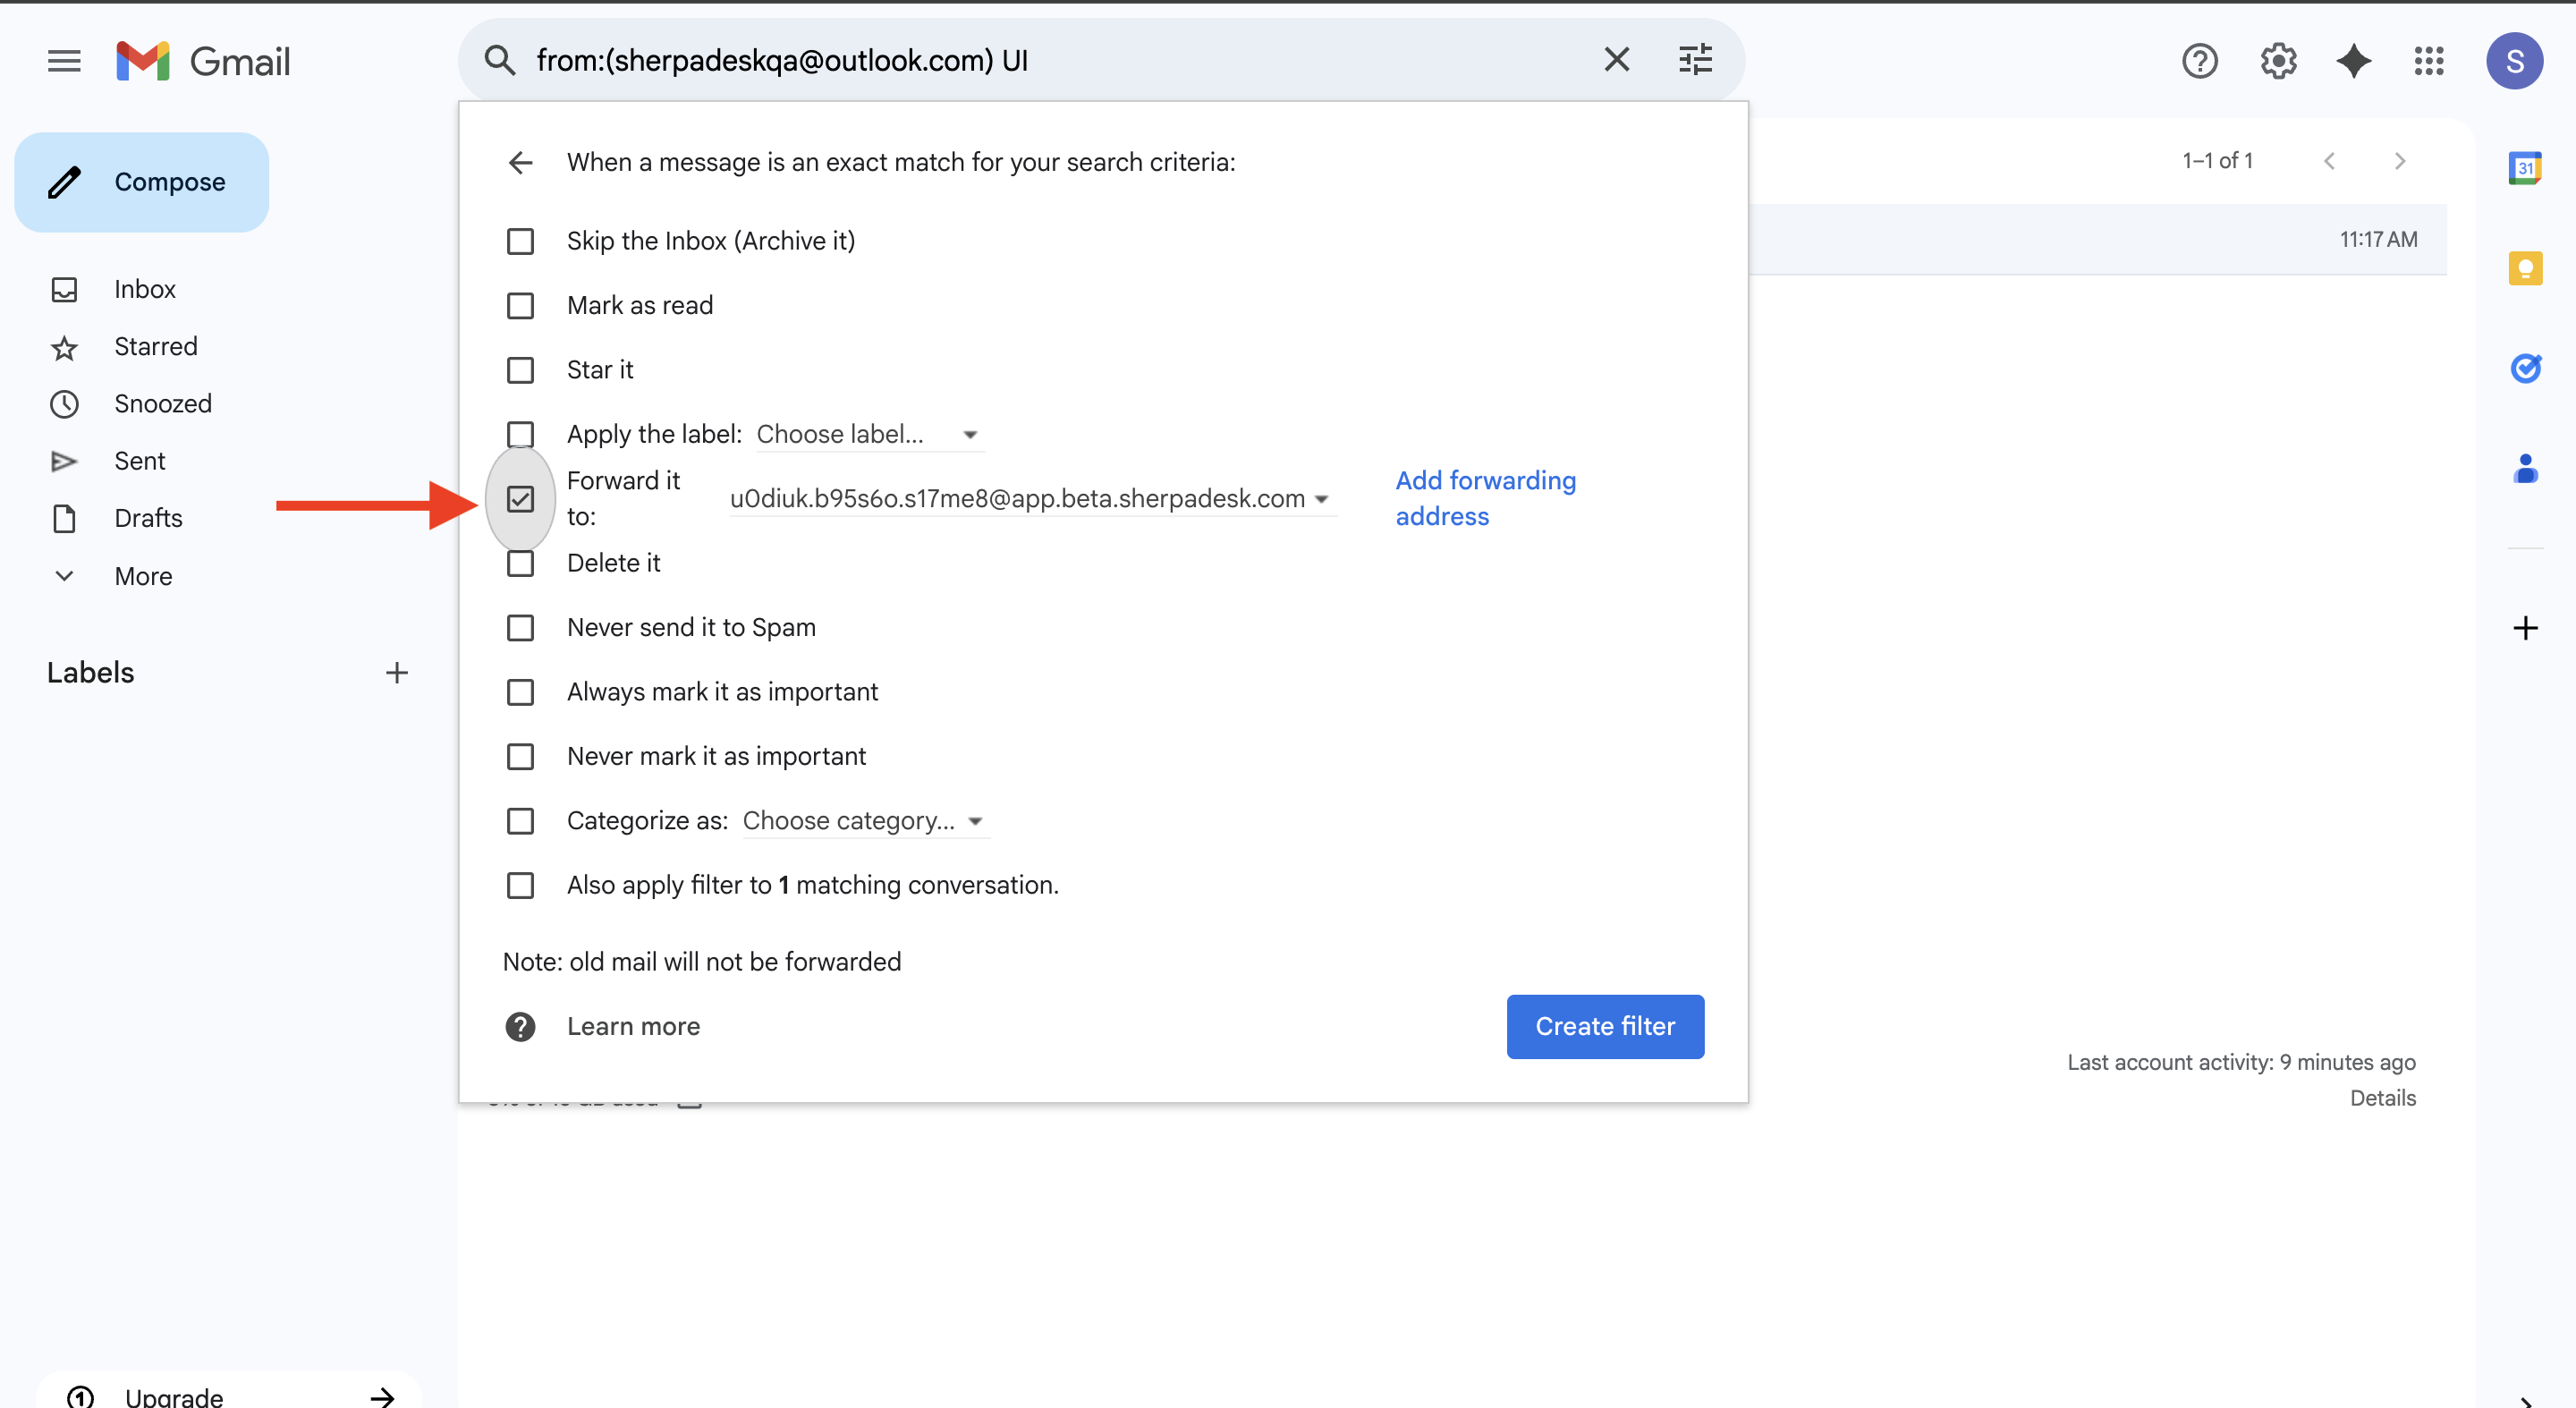Screen dimensions: 2576x1408
Task: Open the Choose label dropdown
Action: point(866,434)
